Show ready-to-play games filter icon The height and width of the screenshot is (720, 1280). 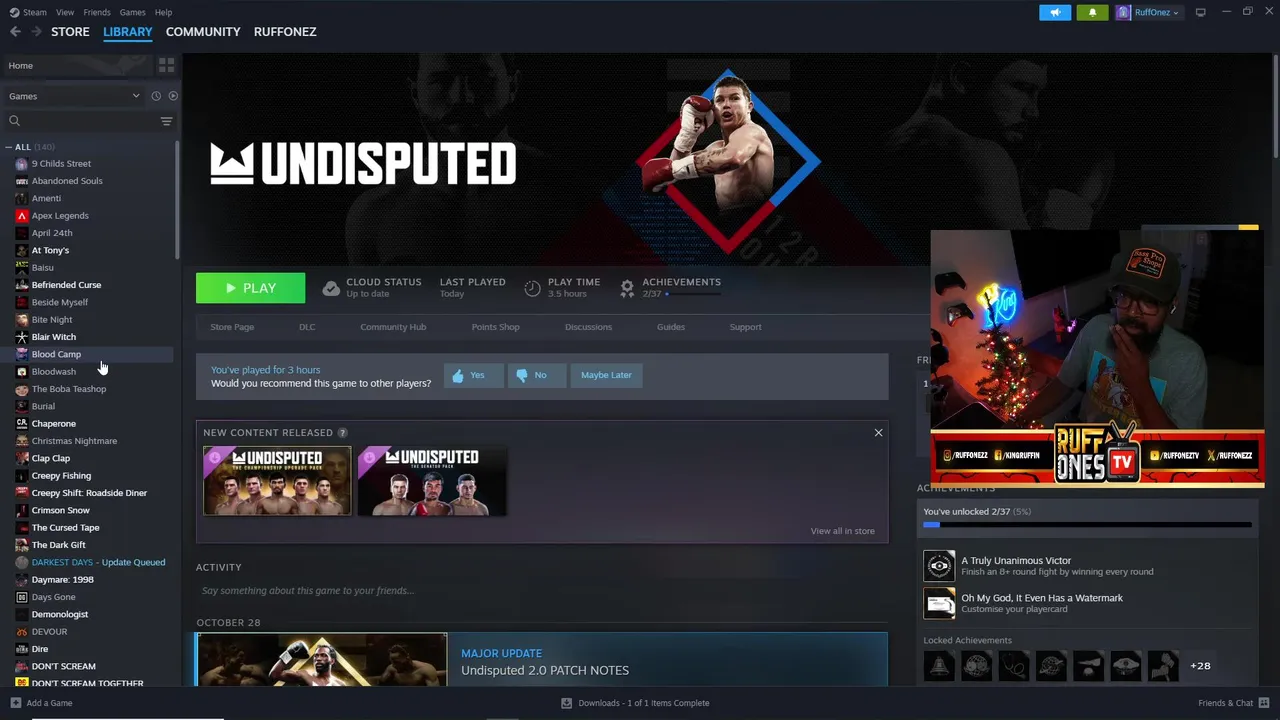pyautogui.click(x=173, y=96)
